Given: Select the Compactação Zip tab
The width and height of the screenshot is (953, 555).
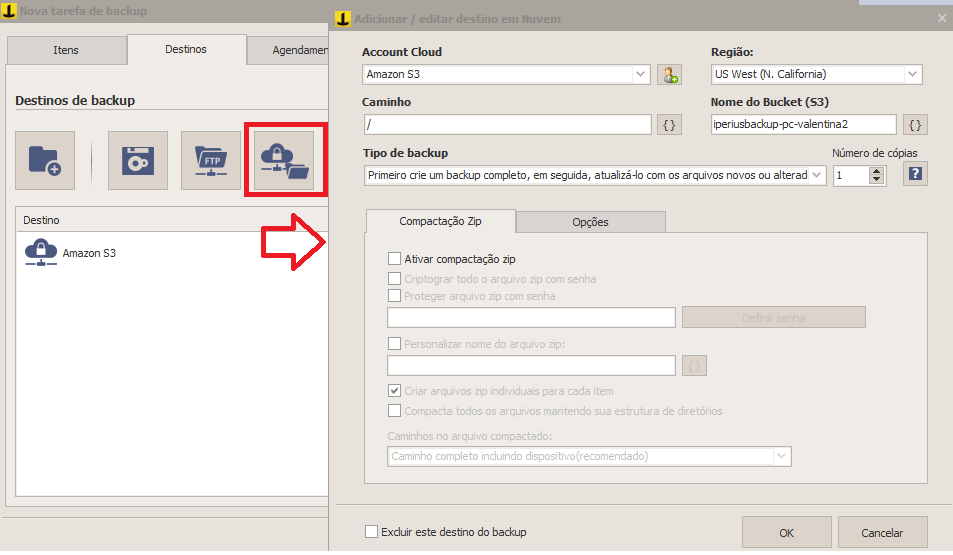Looking at the screenshot, I should pos(441,221).
